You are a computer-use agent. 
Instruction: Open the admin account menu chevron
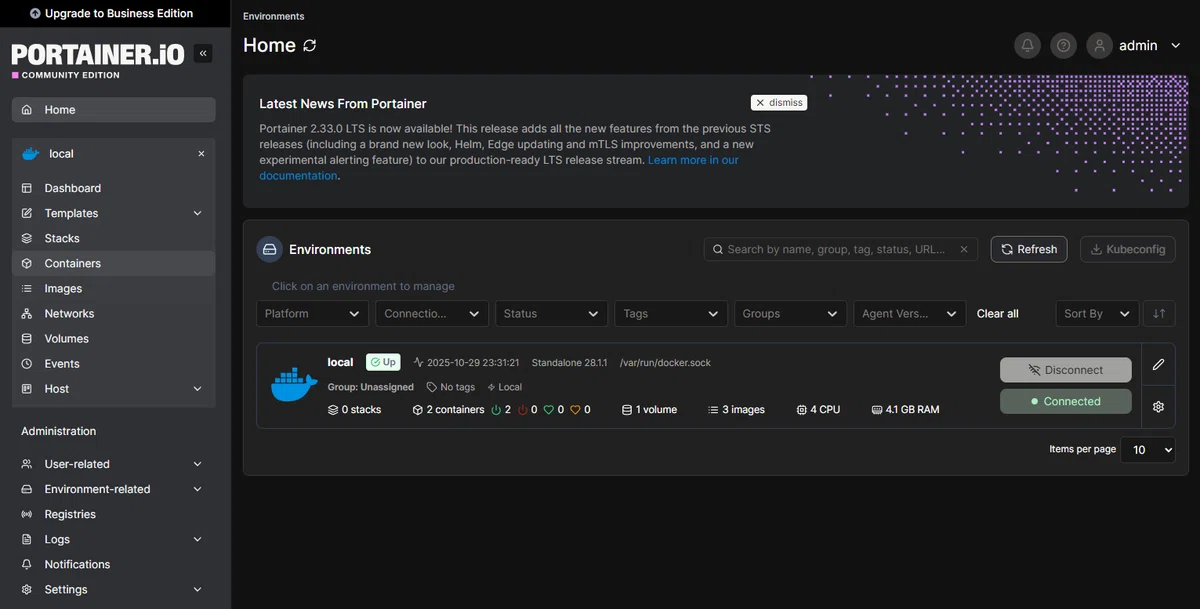coord(1175,45)
